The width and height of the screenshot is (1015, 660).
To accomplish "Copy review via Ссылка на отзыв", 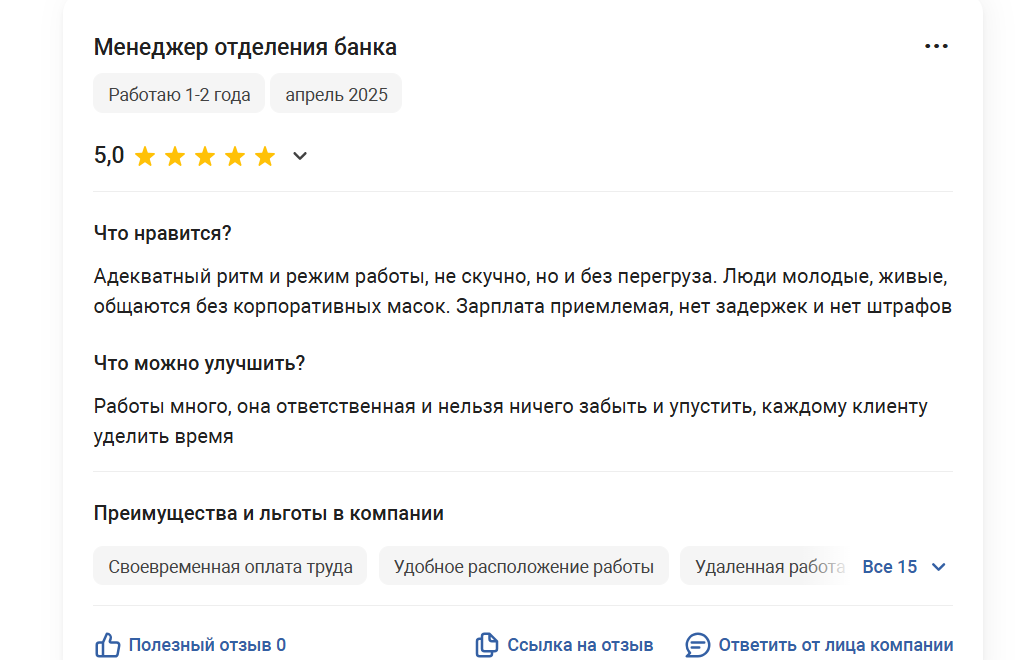I will pos(580,645).
